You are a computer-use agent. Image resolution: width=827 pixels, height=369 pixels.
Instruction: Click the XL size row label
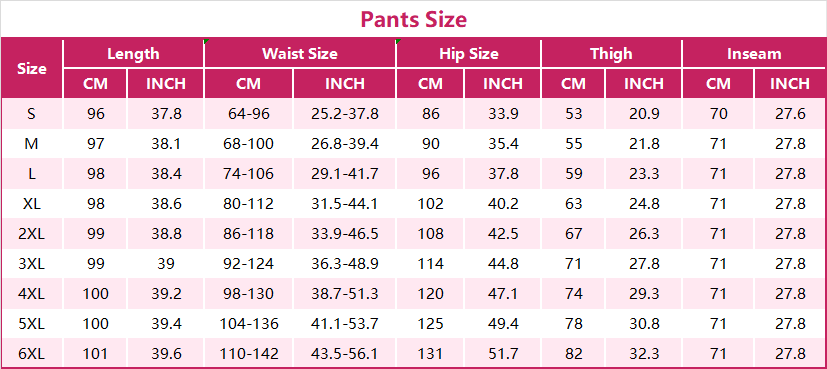(x=32, y=203)
